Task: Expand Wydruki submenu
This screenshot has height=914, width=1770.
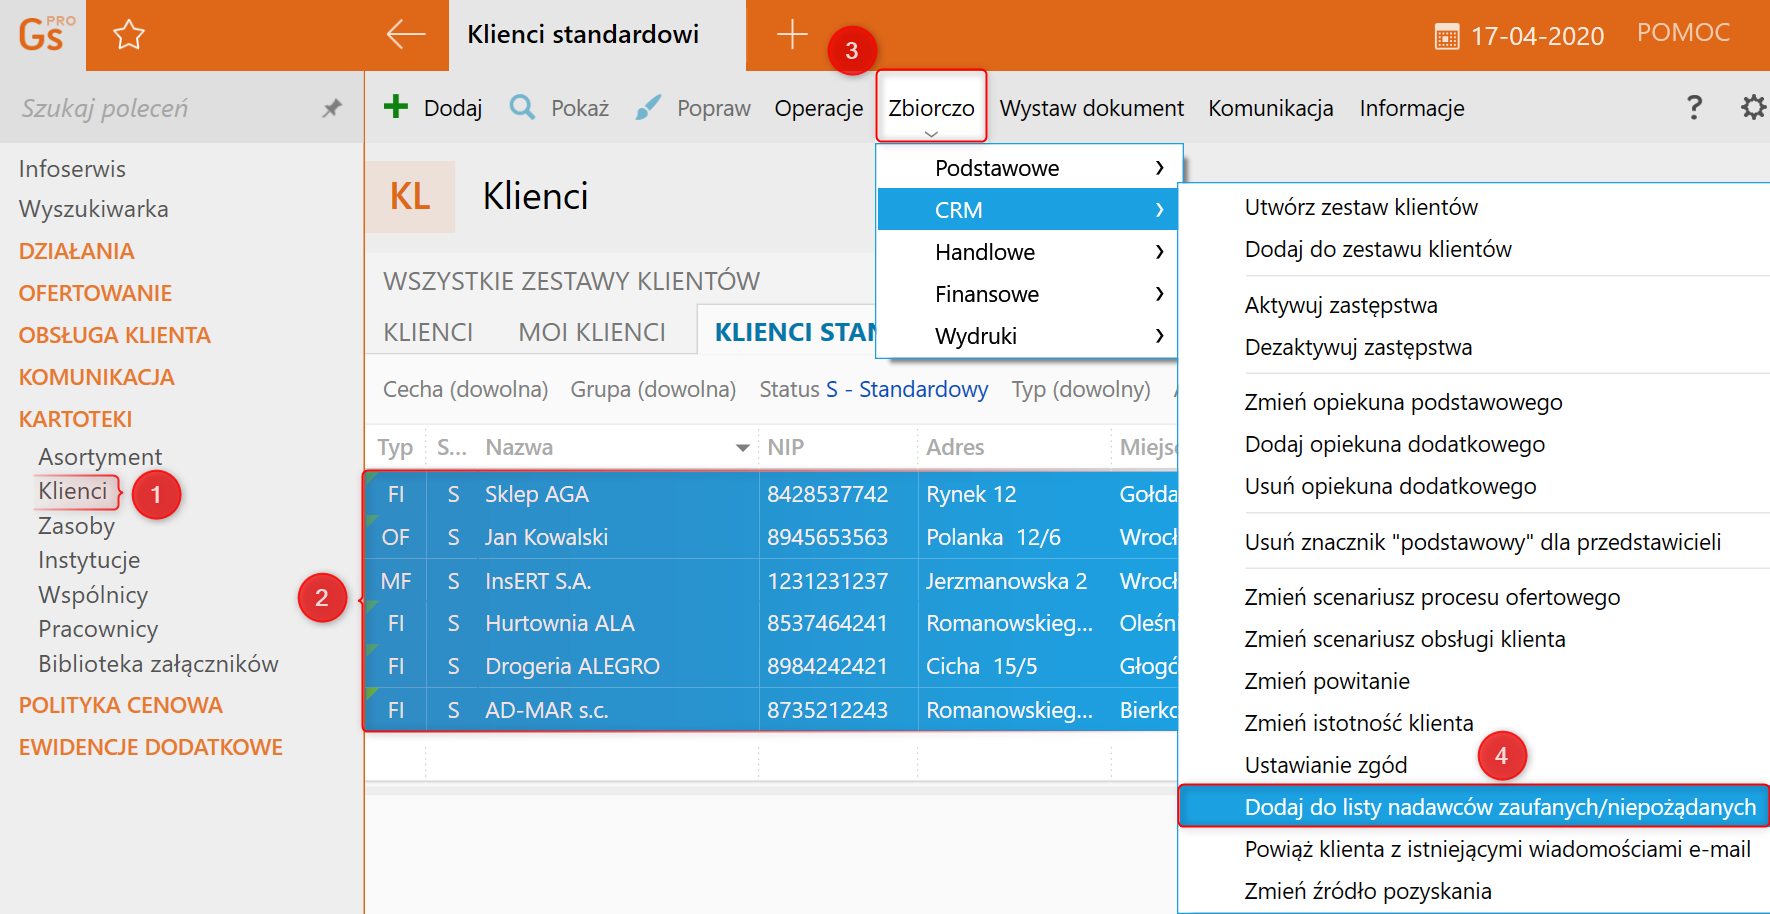Action: pyautogui.click(x=1028, y=336)
